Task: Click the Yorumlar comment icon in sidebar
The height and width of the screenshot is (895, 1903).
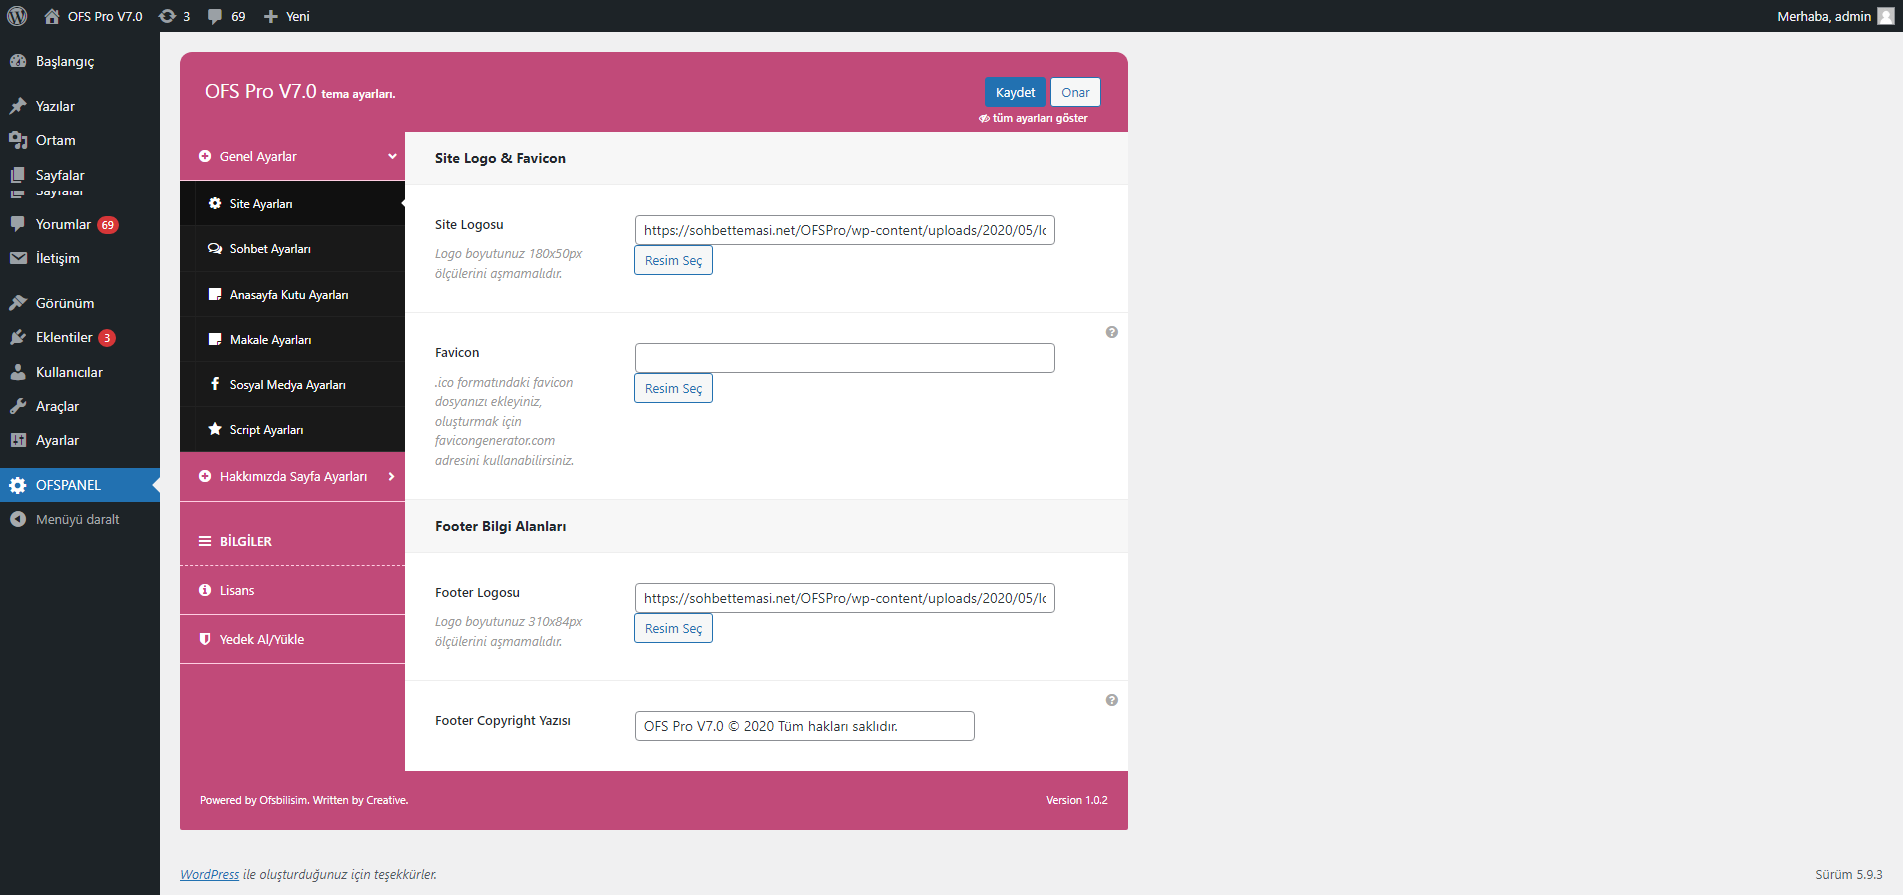Action: pyautogui.click(x=18, y=224)
